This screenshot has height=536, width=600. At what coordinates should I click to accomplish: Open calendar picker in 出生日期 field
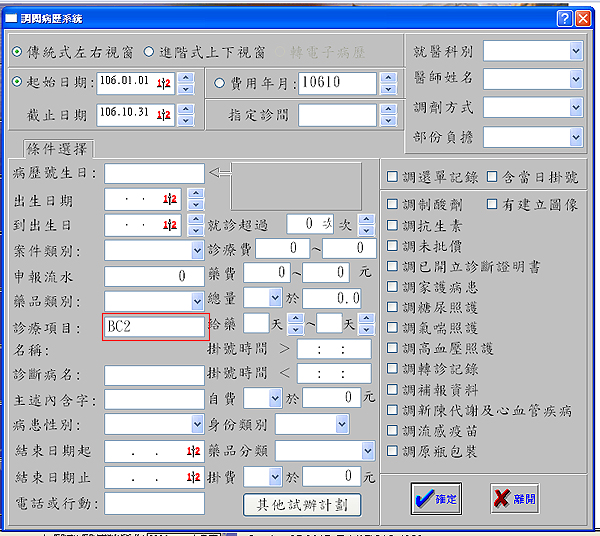(x=170, y=200)
